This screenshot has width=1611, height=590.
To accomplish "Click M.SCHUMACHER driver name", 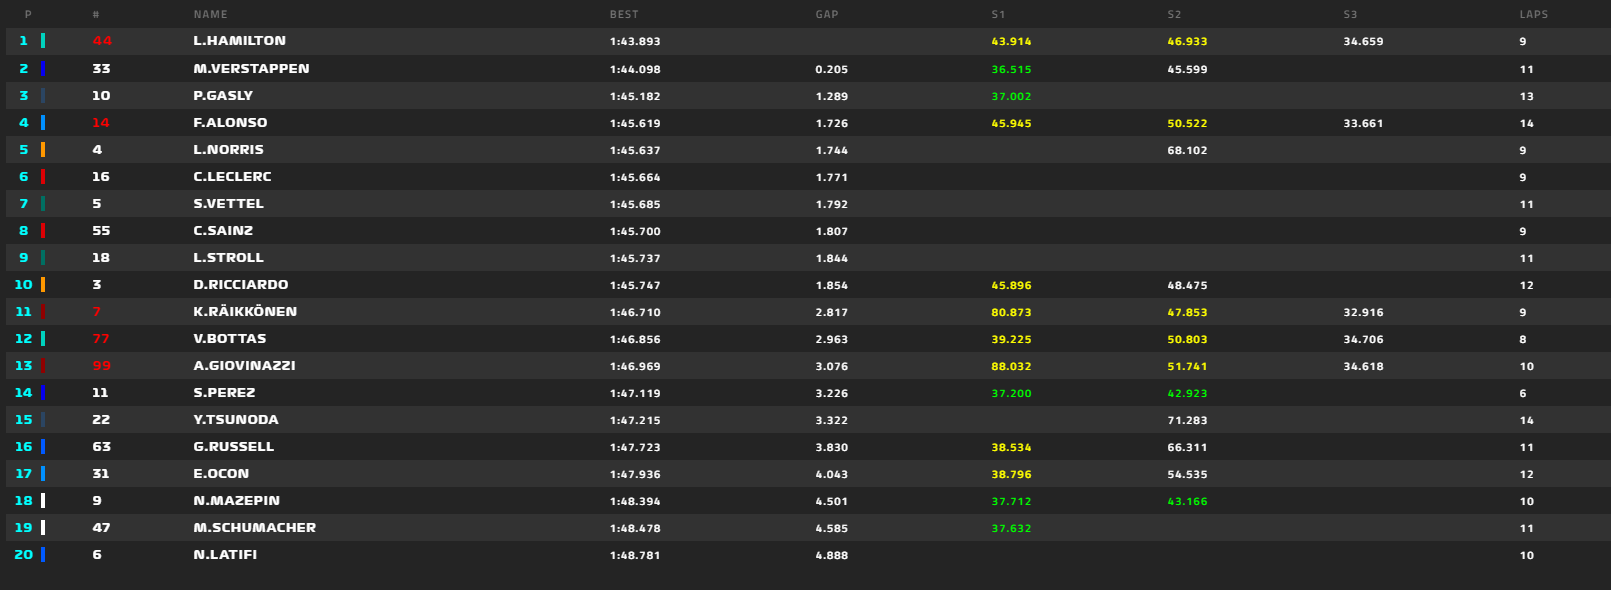I will [x=254, y=528].
